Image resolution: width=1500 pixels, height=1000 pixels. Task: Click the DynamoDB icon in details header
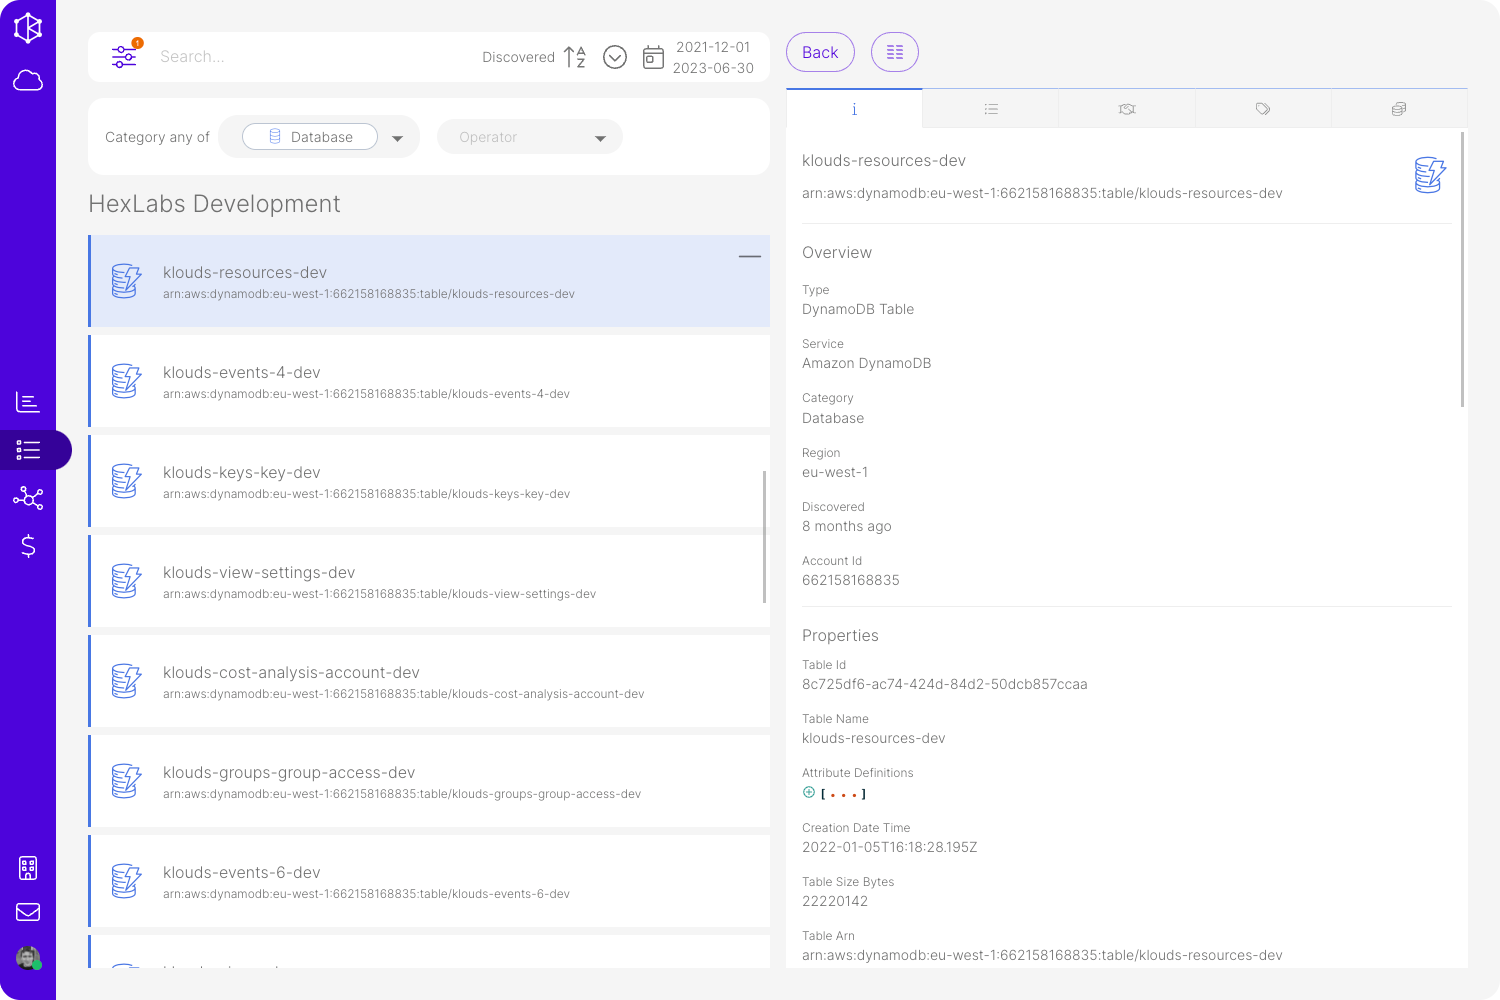click(x=1430, y=175)
